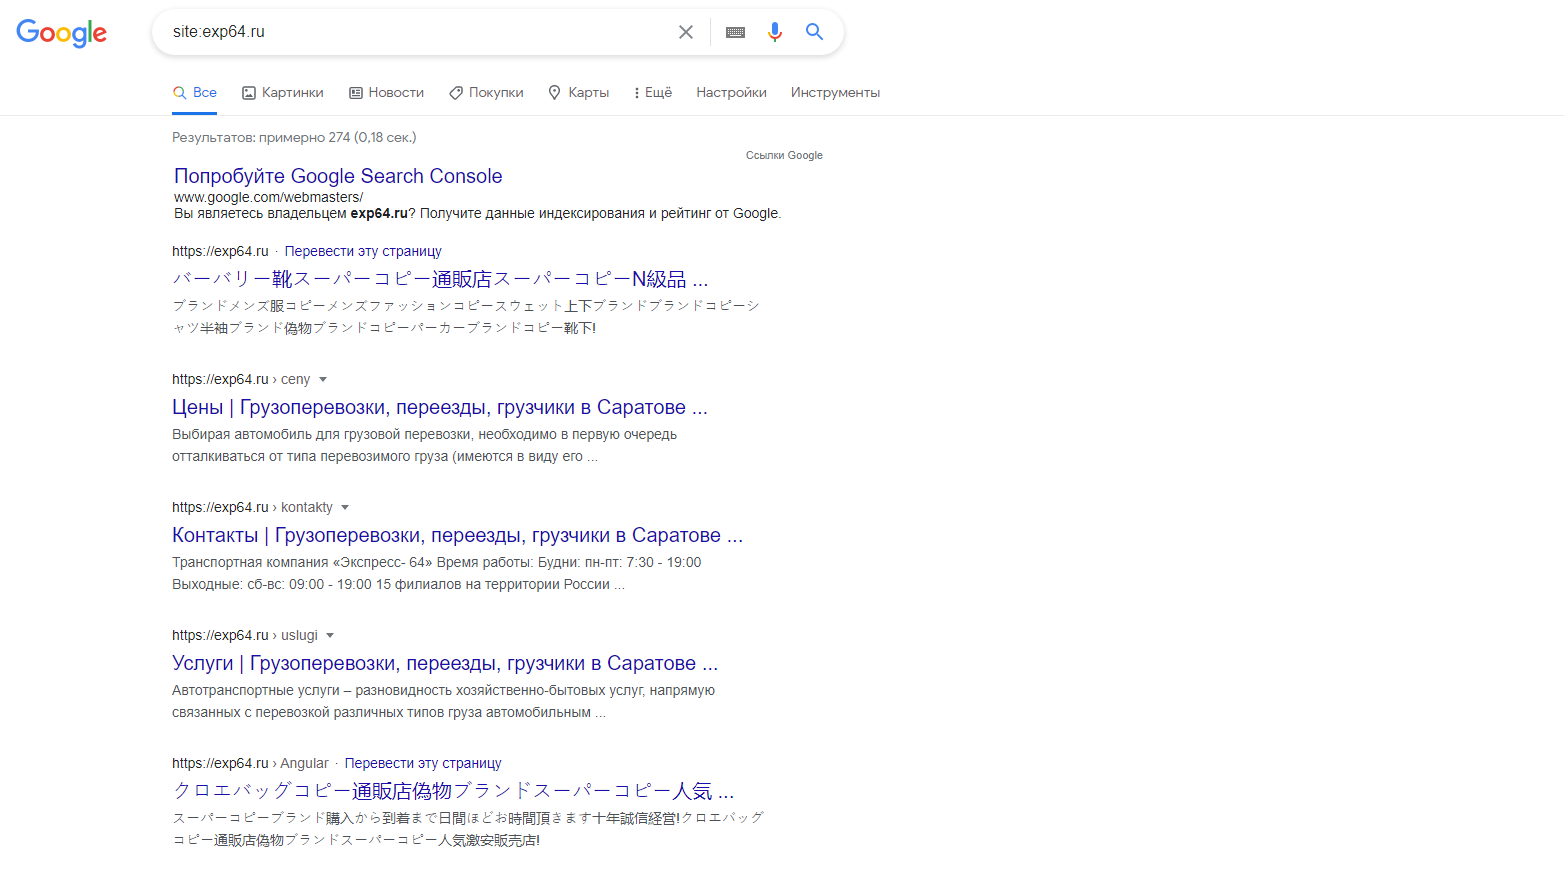Open Услуги | Грузоперевозки result link
Screen dimensions: 1564x882
pos(445,663)
